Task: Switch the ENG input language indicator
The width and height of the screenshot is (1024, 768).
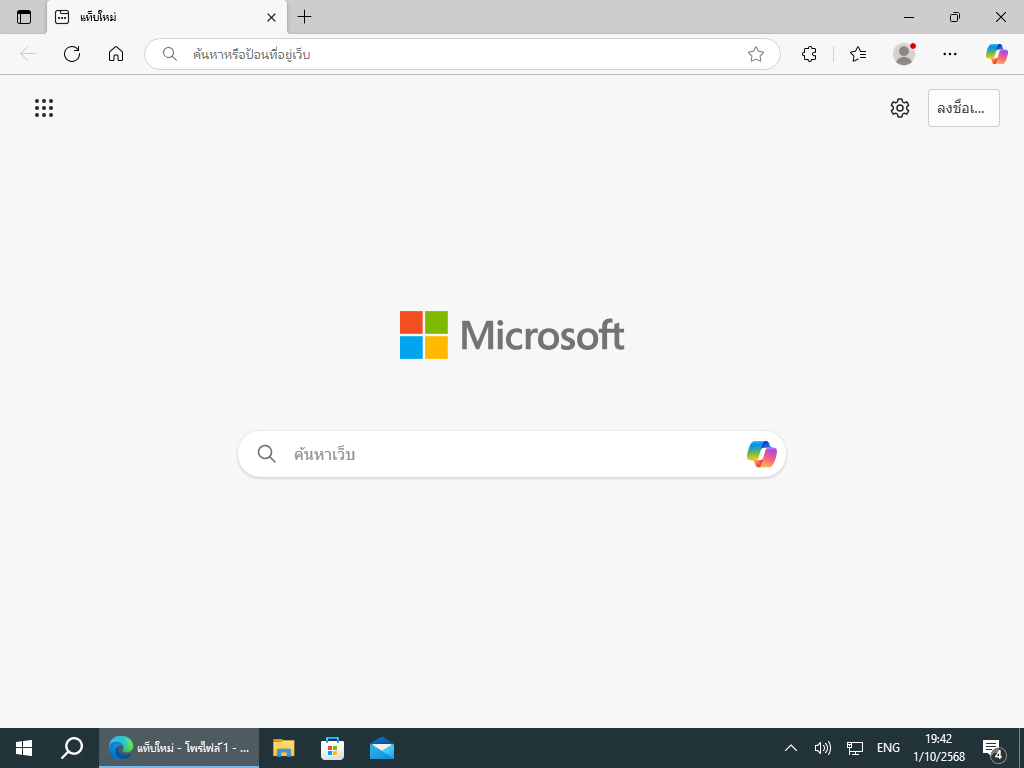Action: [888, 748]
